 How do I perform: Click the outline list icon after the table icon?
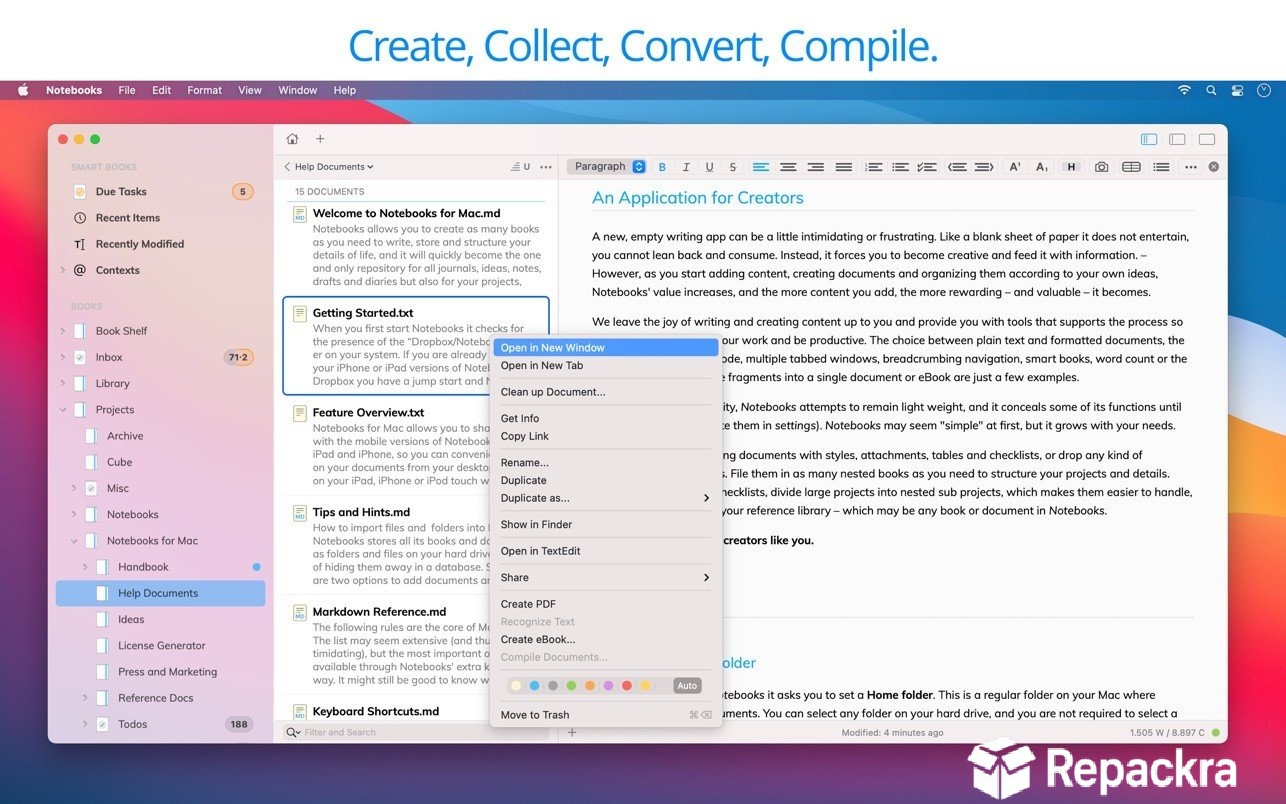coord(1161,167)
